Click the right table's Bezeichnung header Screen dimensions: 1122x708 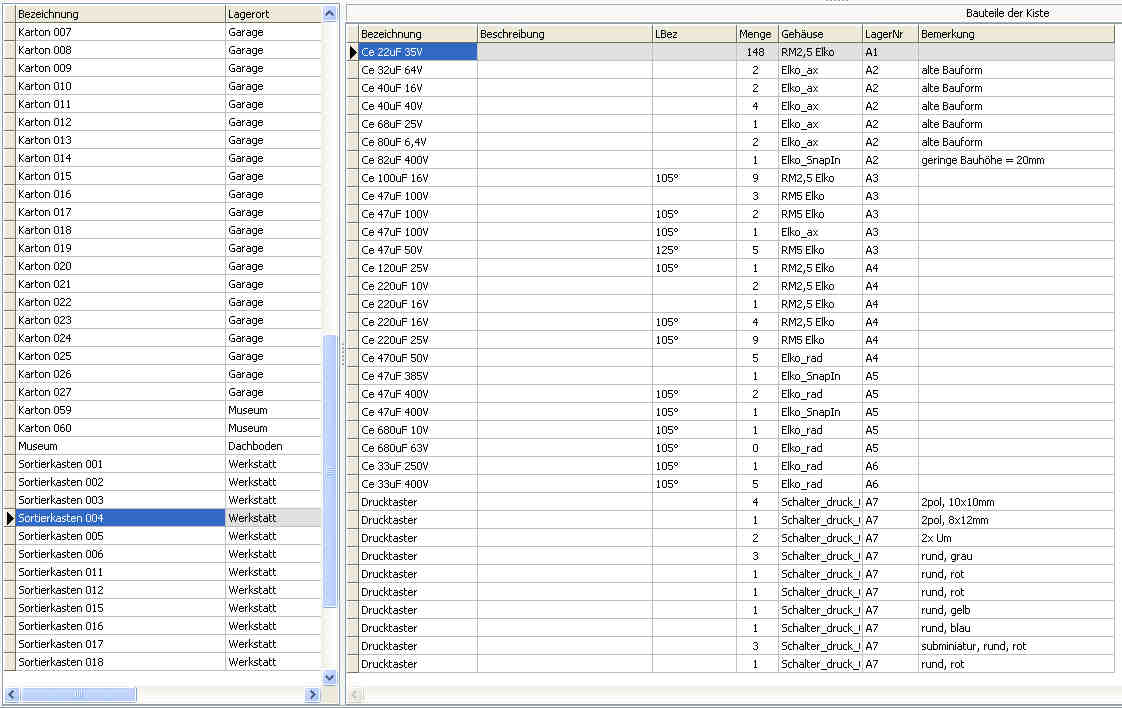tap(418, 34)
